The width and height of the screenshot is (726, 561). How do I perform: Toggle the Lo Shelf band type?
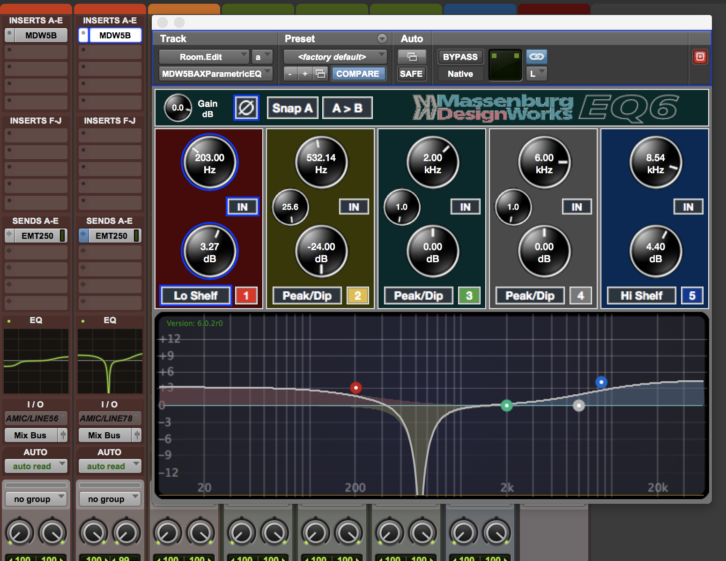pyautogui.click(x=195, y=296)
